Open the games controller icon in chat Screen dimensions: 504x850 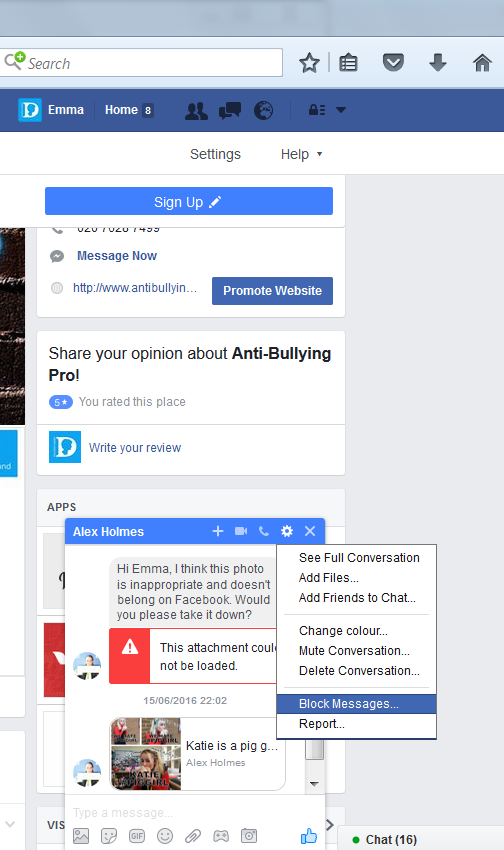[221, 836]
